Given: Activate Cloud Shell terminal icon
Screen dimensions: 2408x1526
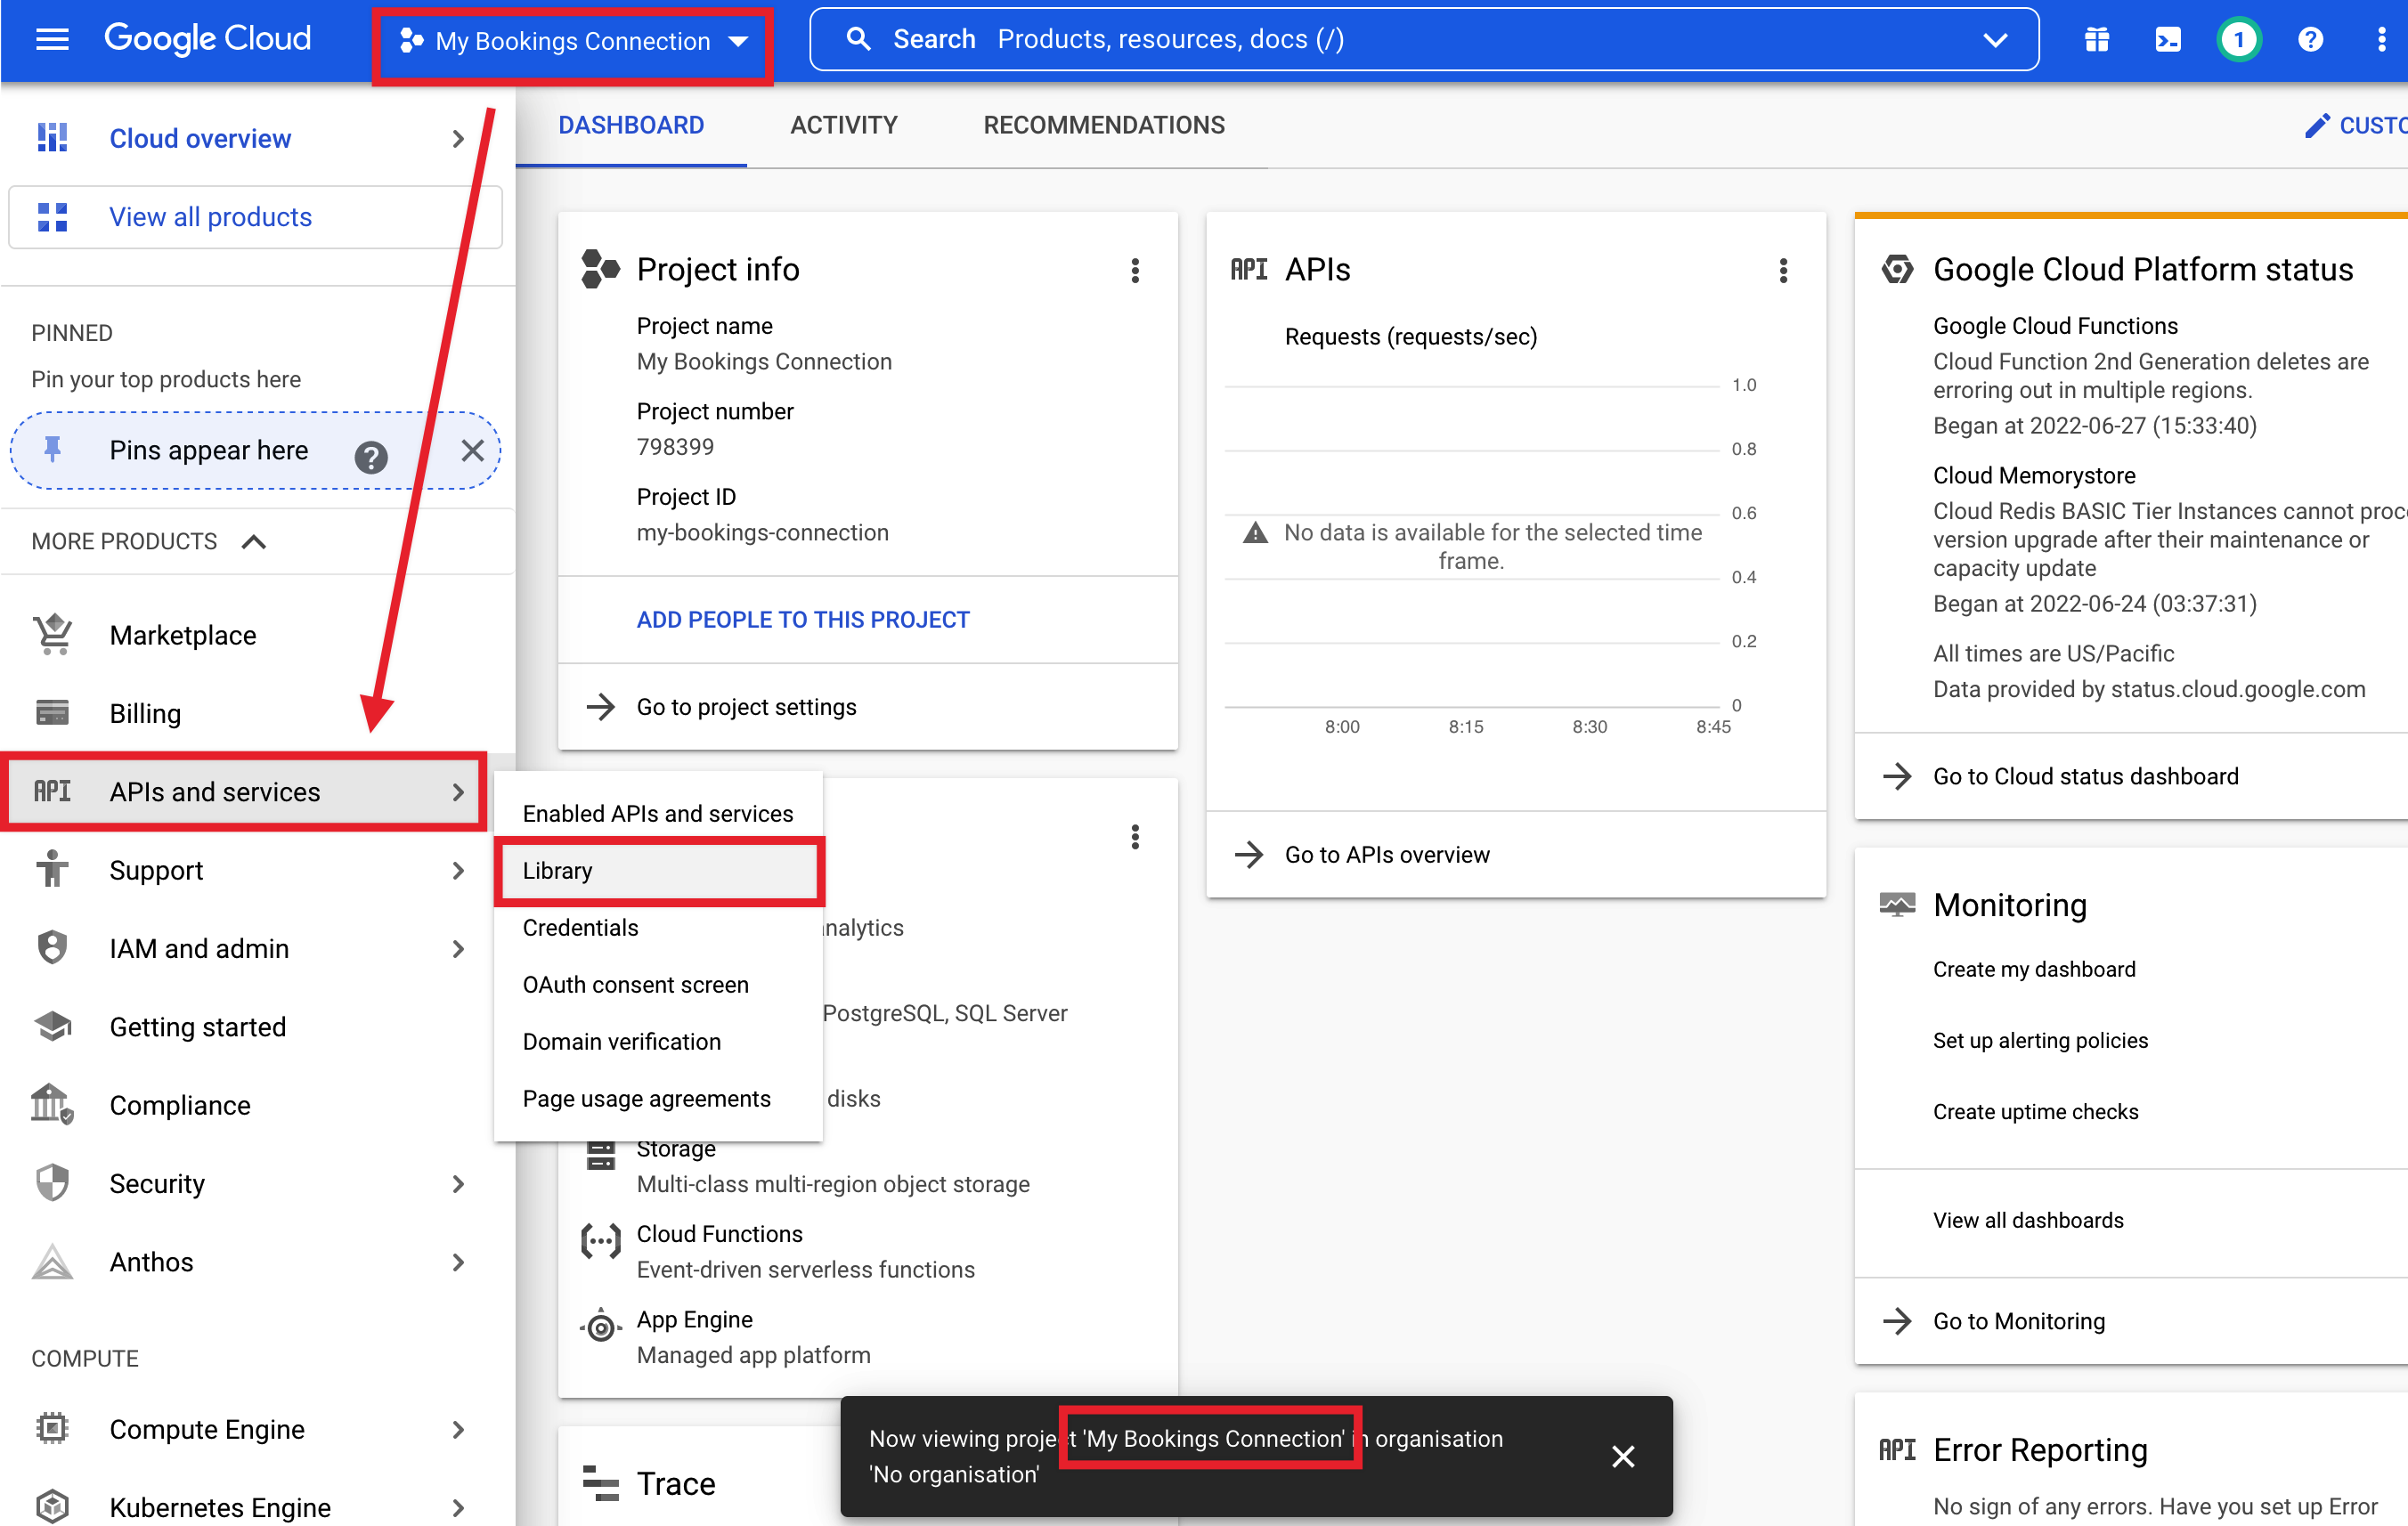Looking at the screenshot, I should click(x=2167, y=39).
